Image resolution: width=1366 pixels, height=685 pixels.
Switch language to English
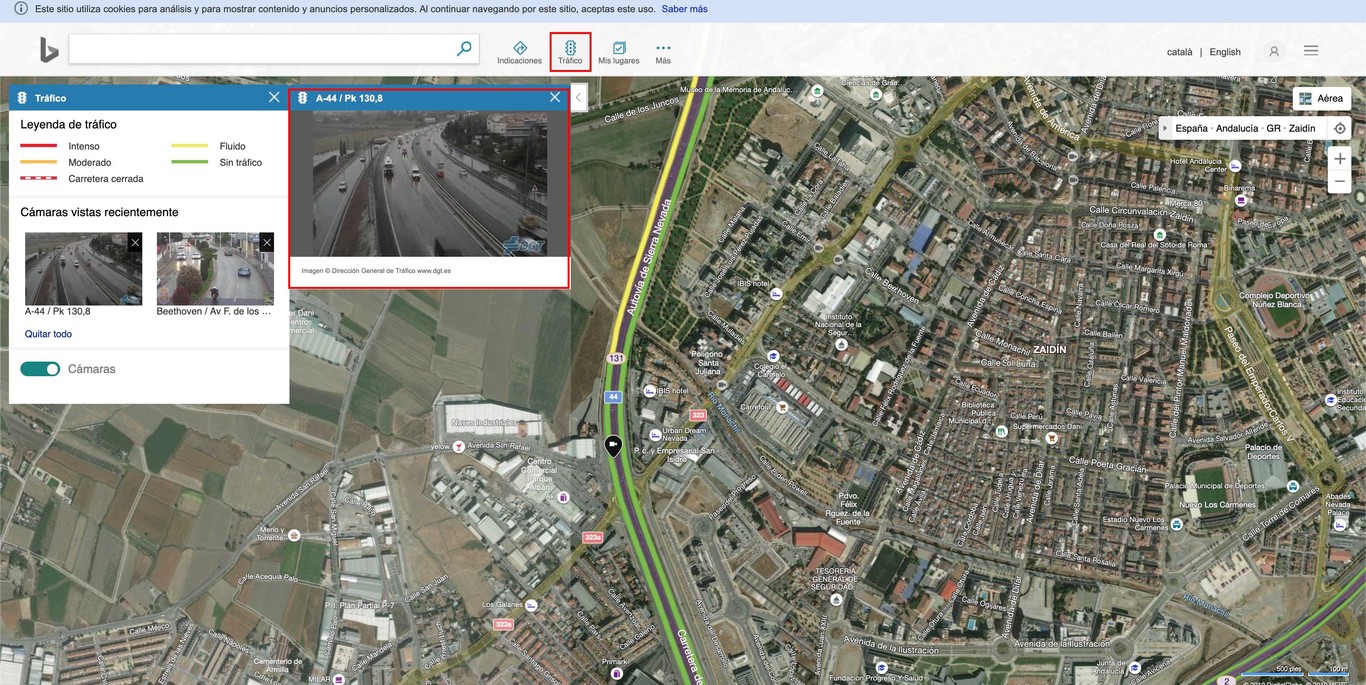[1225, 51]
